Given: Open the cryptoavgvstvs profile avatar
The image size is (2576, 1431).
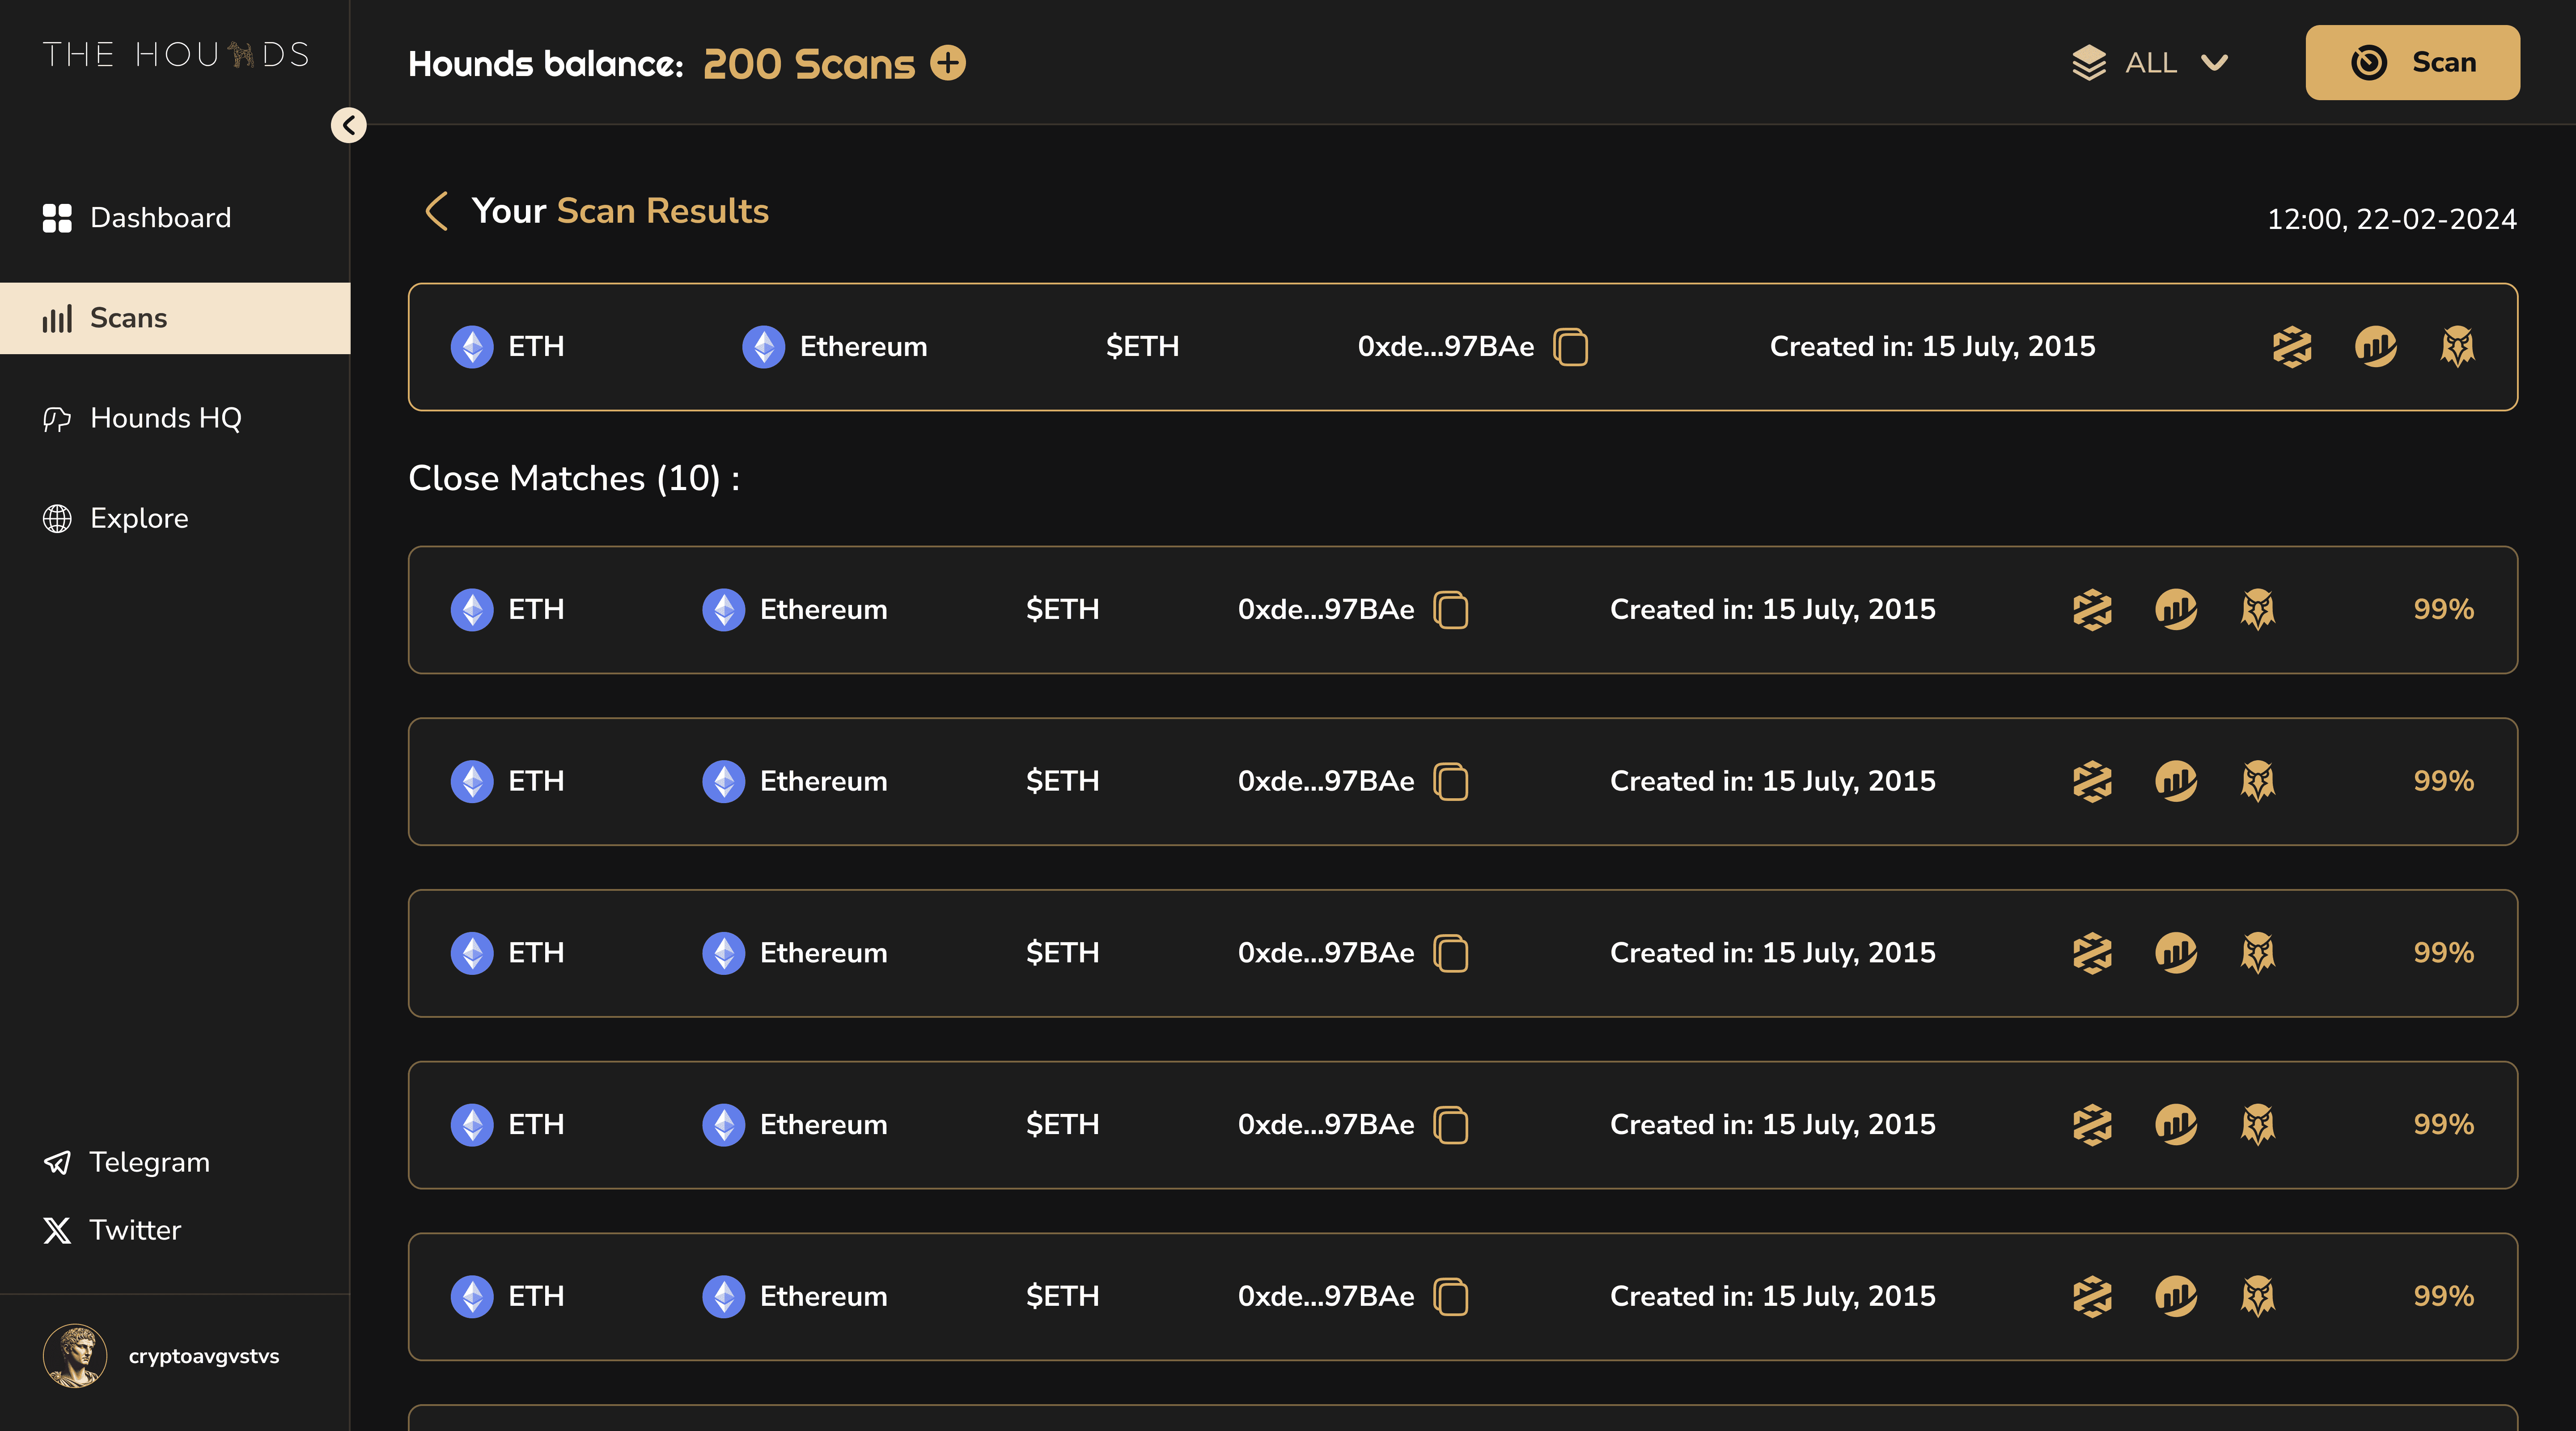Looking at the screenshot, I should click(75, 1356).
